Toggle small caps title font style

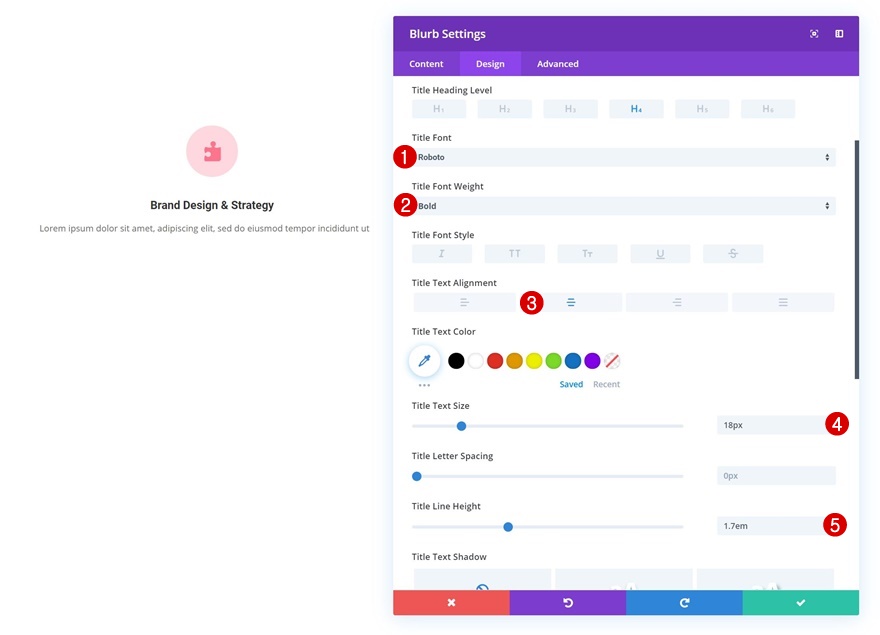point(587,254)
